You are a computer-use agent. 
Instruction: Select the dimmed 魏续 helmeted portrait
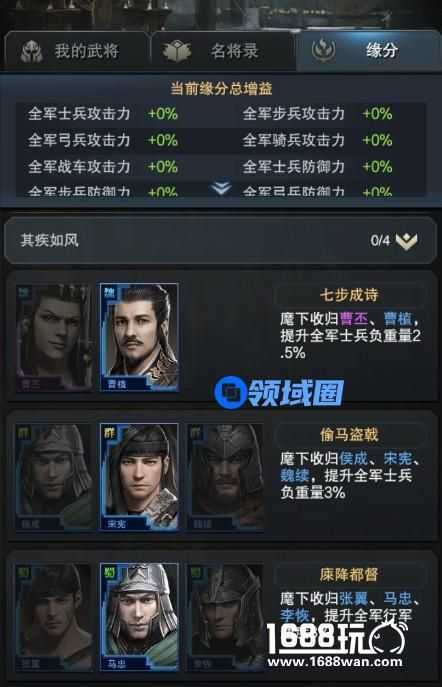click(x=225, y=477)
